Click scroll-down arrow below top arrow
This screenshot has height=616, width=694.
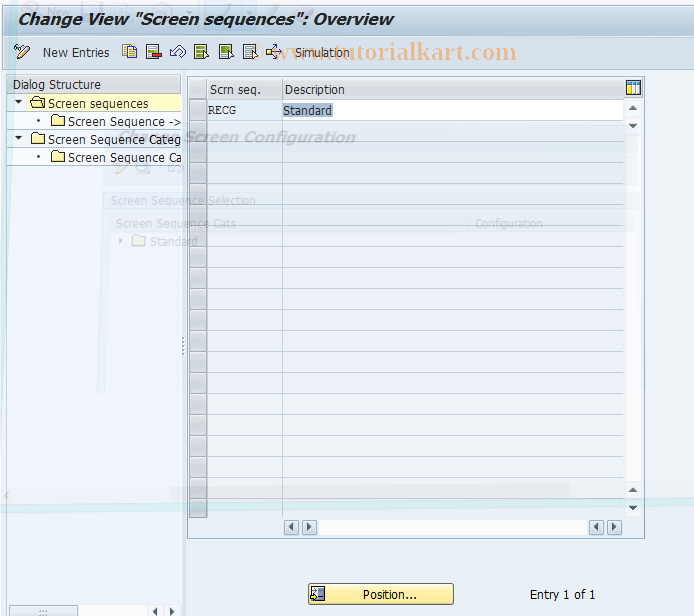[633, 126]
